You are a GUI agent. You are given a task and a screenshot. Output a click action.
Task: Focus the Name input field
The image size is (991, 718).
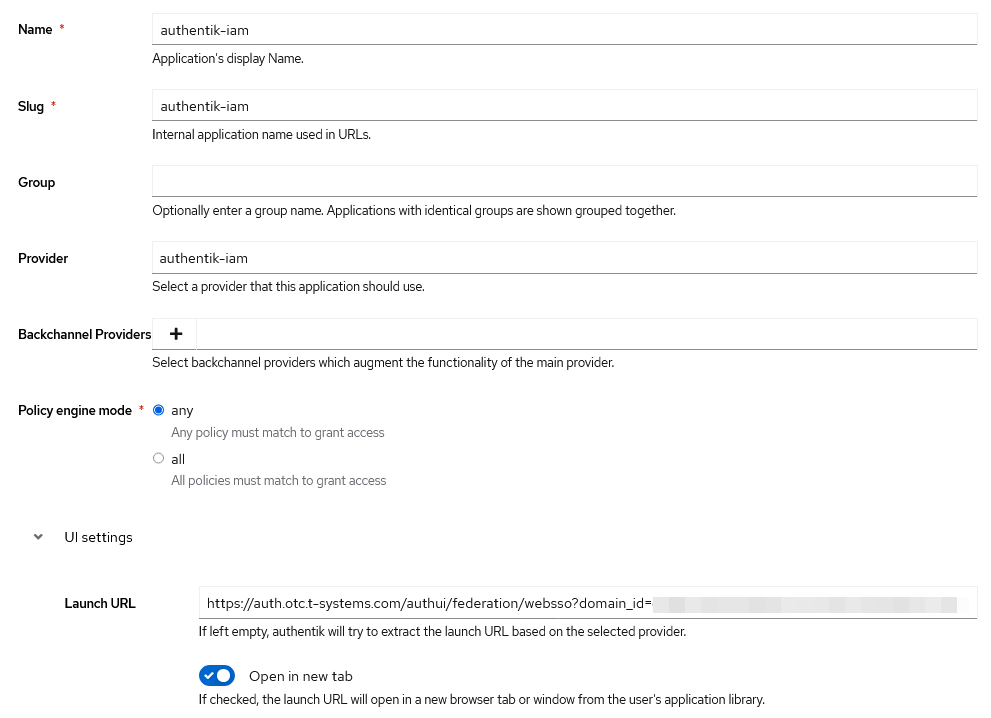click(x=564, y=30)
